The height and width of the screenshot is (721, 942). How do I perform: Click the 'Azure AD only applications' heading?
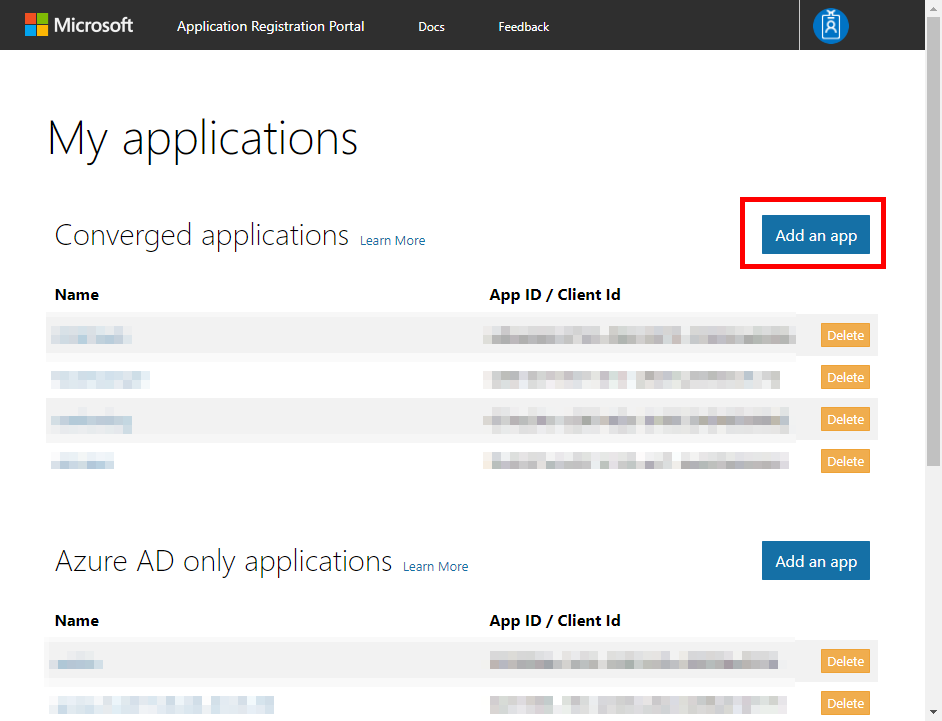[223, 561]
